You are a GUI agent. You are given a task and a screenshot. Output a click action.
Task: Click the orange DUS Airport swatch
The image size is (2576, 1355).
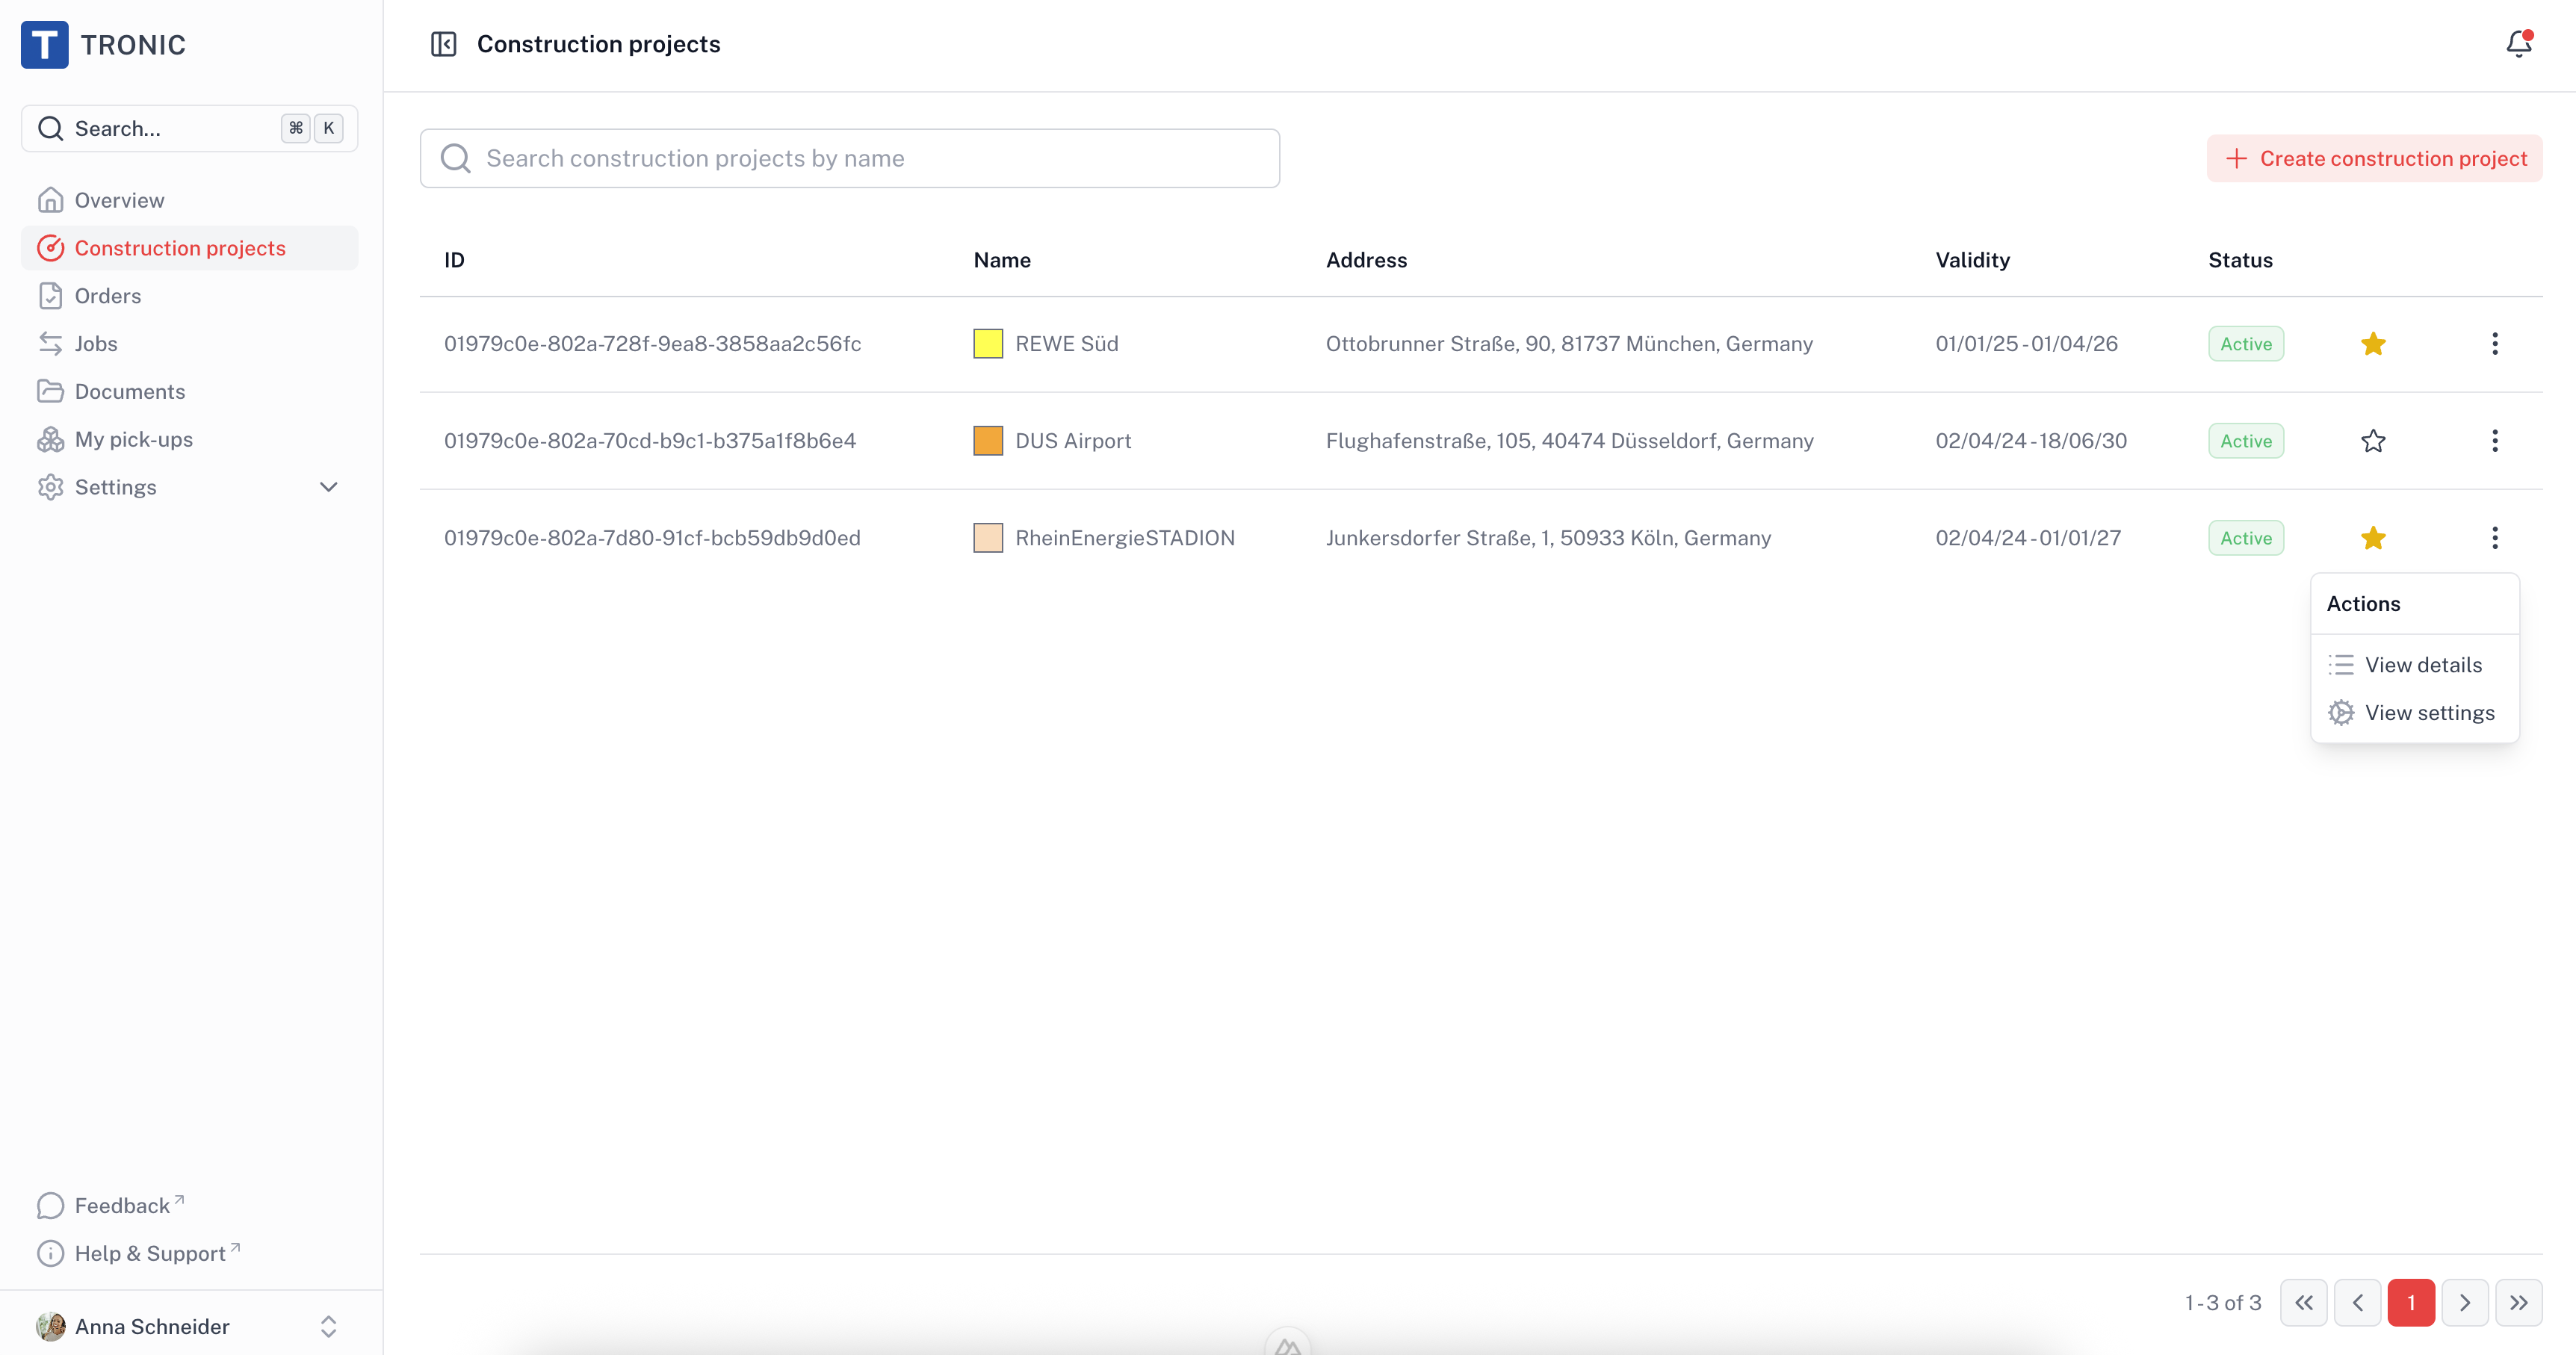[x=988, y=441]
